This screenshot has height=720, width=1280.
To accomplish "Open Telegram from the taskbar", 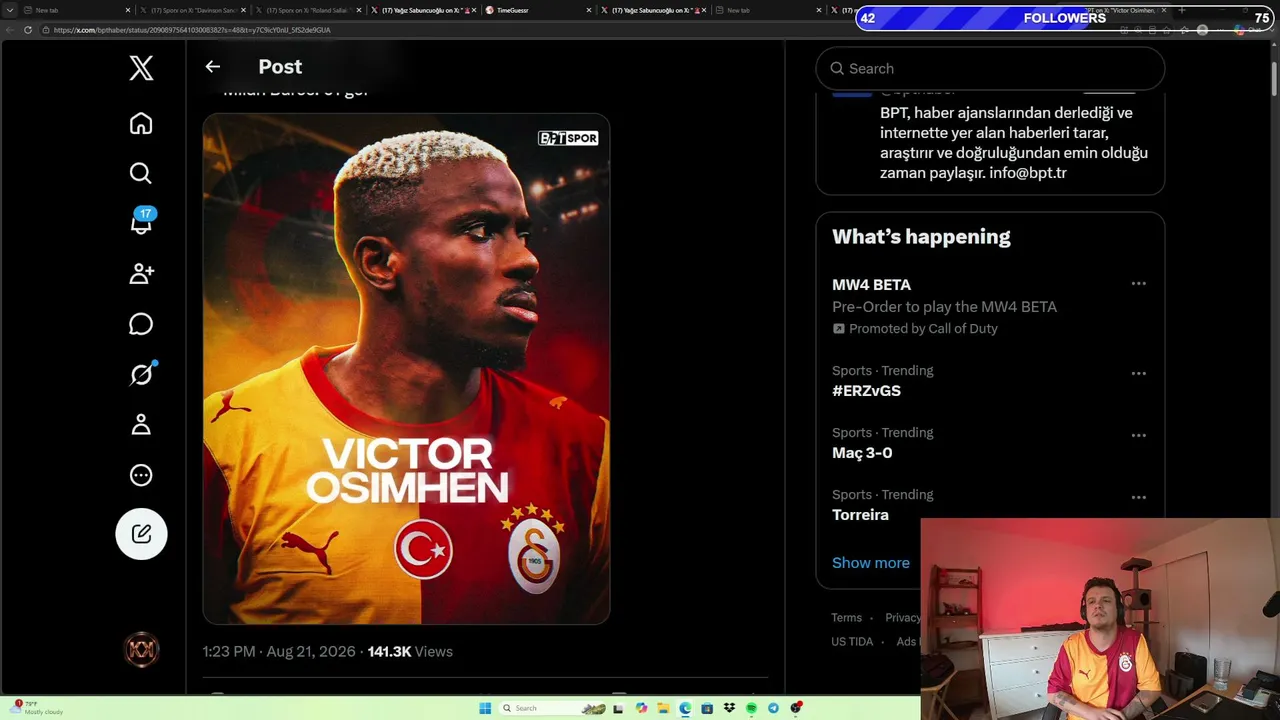I will pyautogui.click(x=773, y=708).
